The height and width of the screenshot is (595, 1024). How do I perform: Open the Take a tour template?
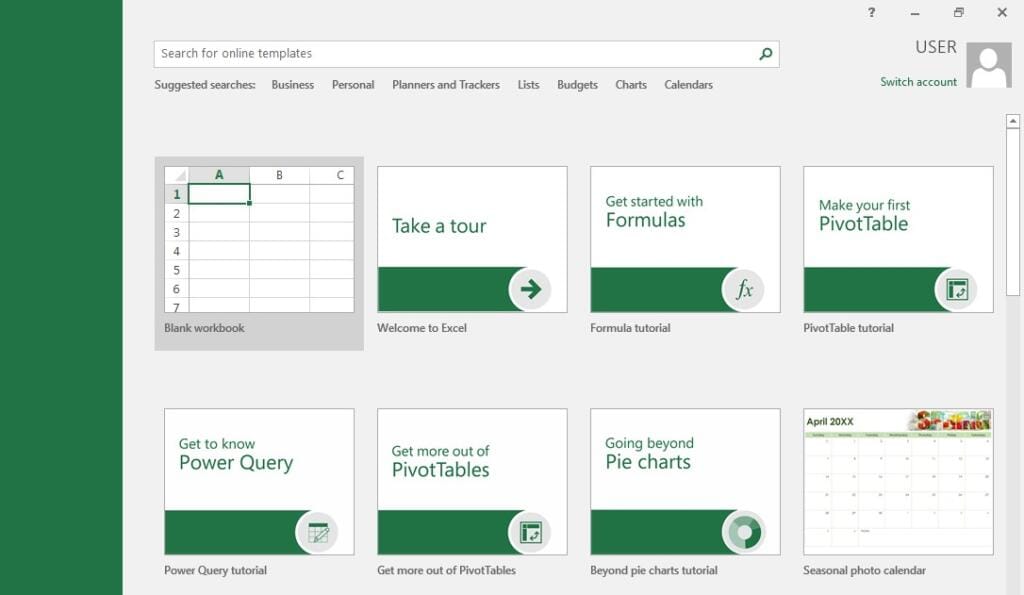472,239
